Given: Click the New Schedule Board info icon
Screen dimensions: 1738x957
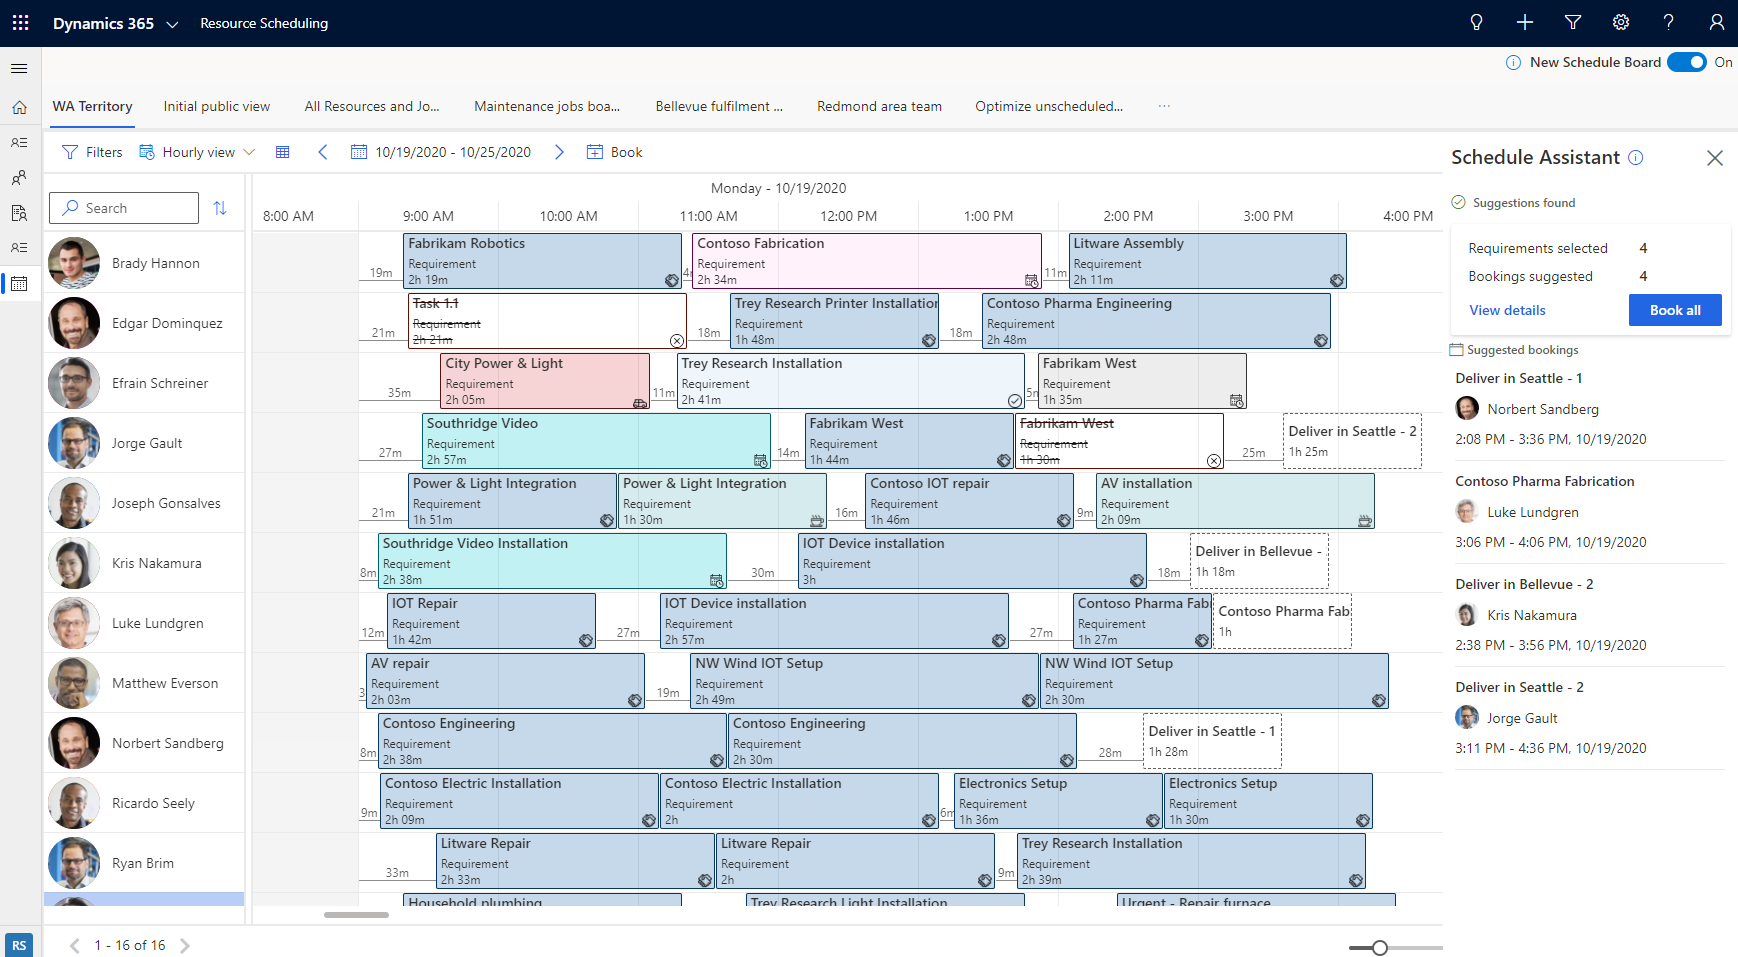Looking at the screenshot, I should tap(1514, 62).
